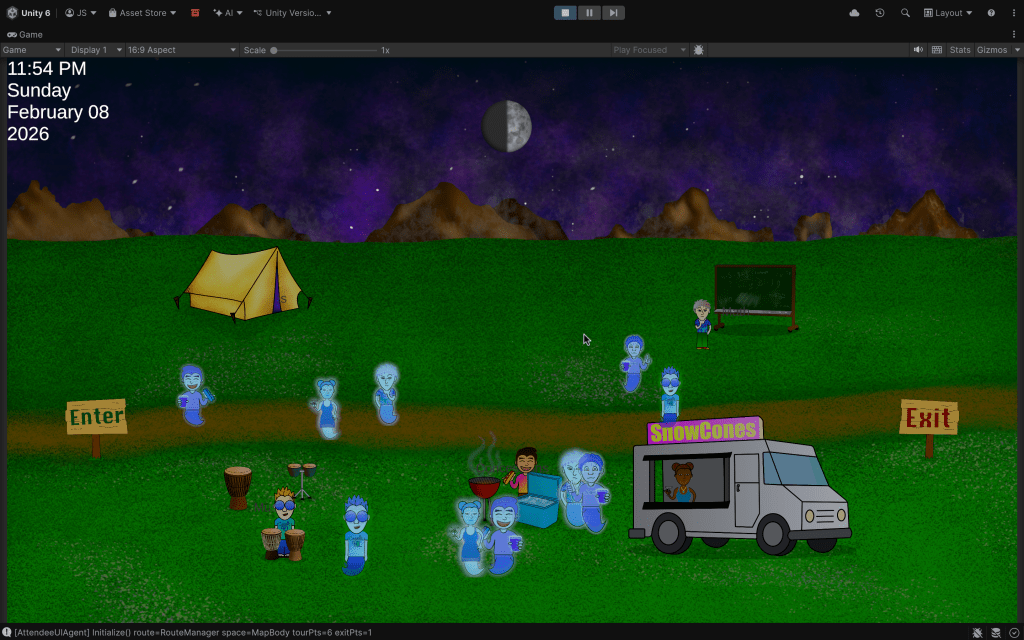Click the red package notification icon
1024x640 pixels.
pos(195,13)
